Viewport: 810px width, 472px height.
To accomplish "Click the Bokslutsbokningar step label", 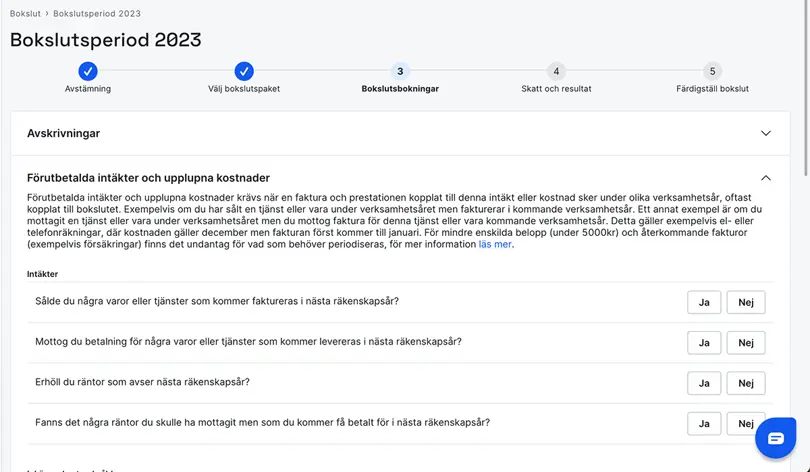I will click(400, 89).
